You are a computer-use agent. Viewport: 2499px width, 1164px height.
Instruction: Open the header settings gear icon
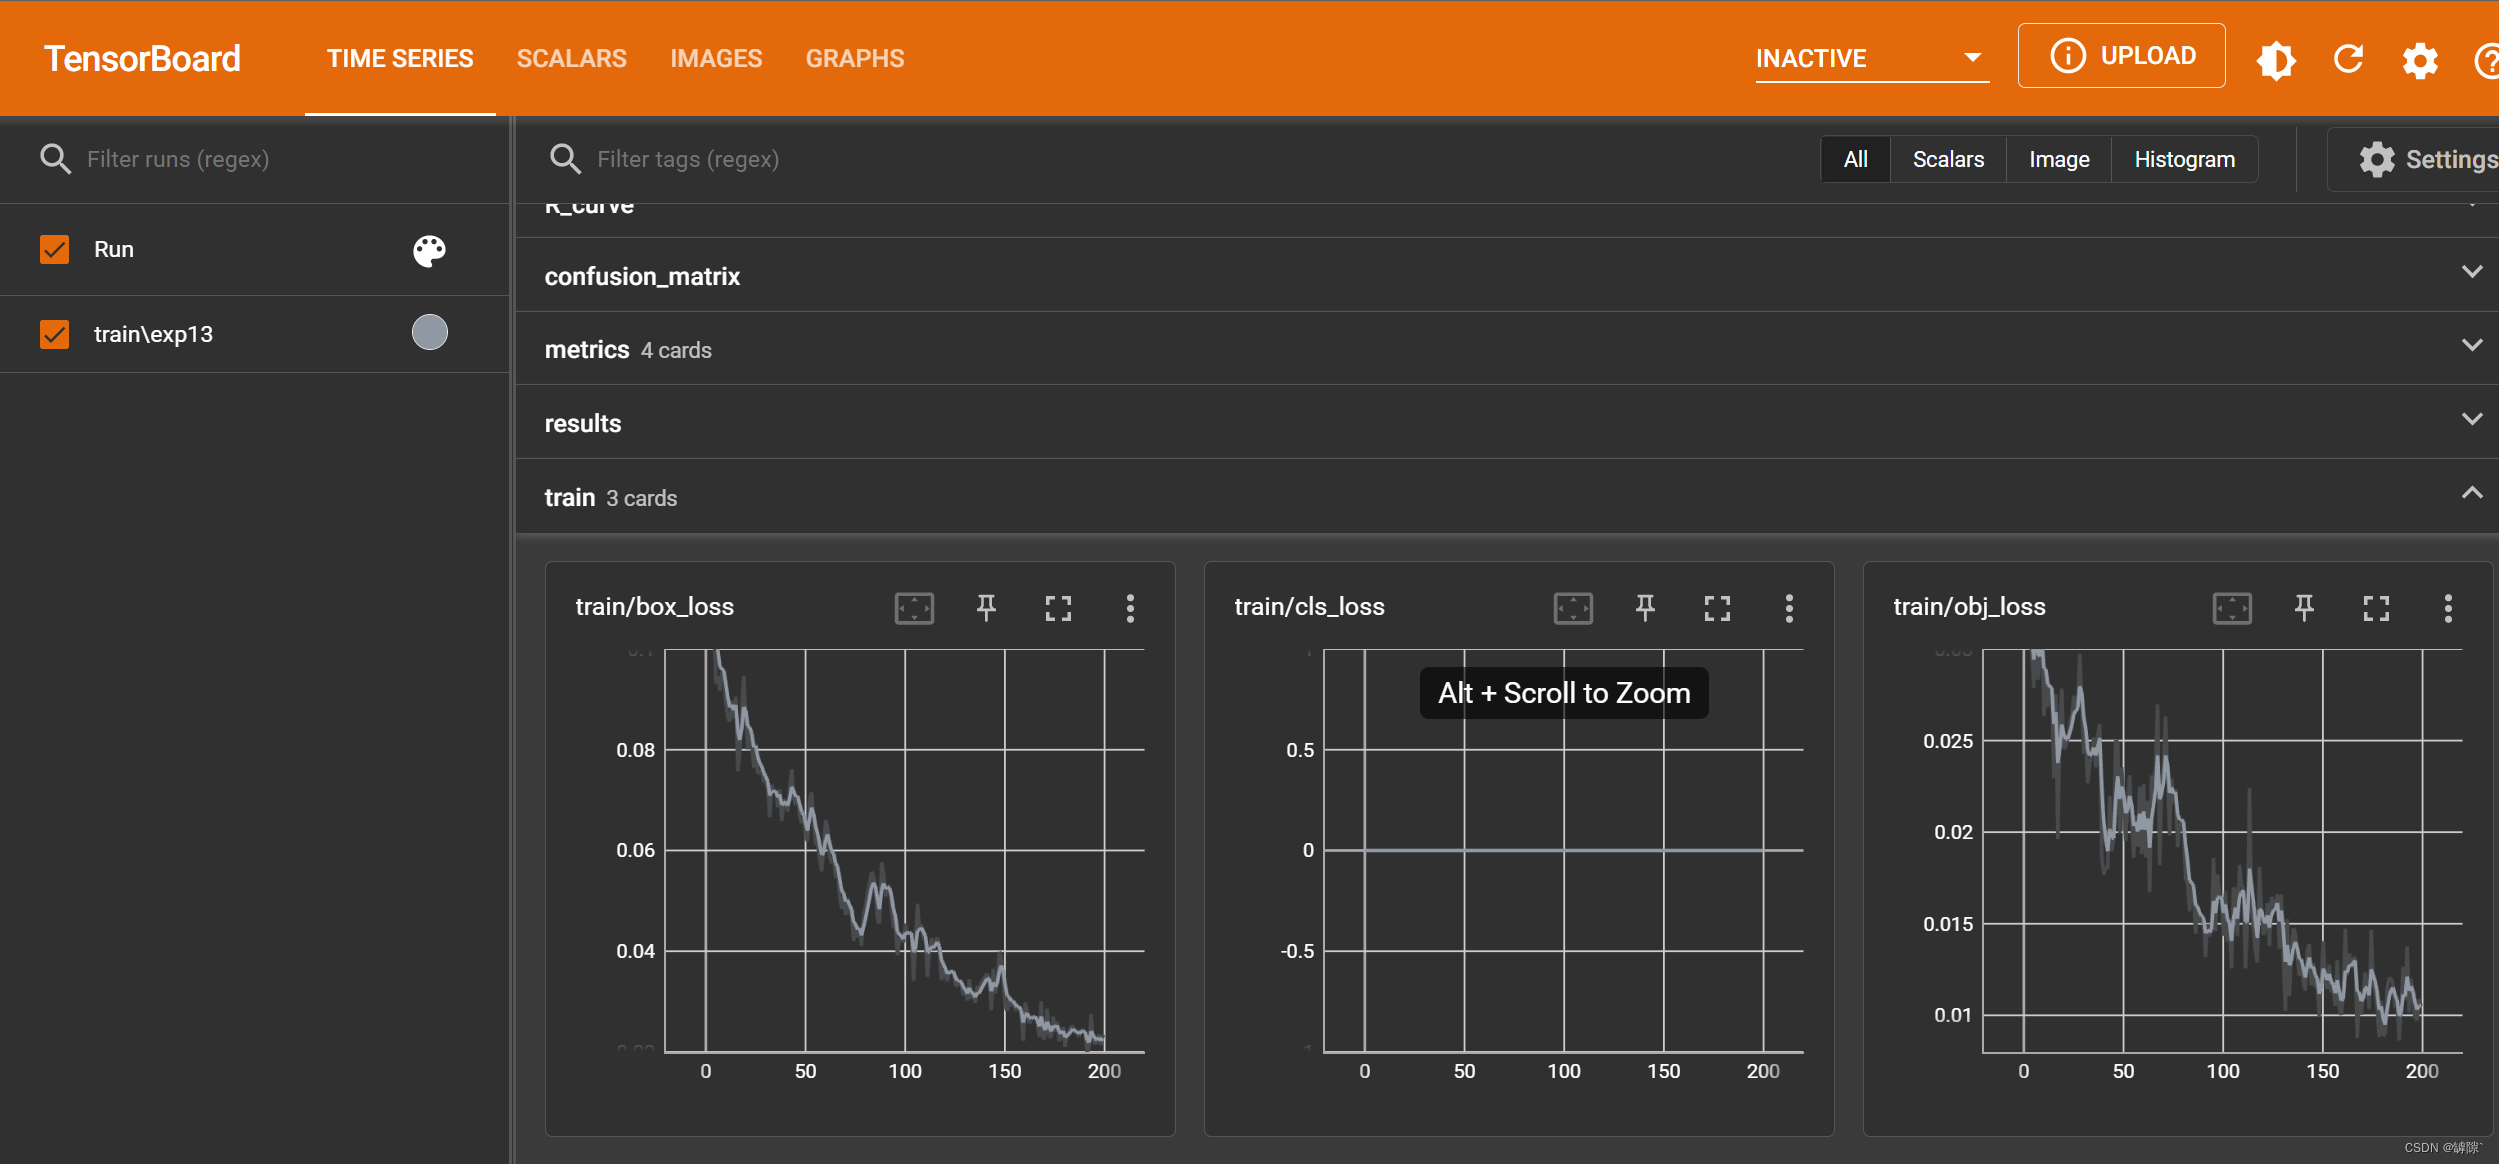coord(2420,60)
